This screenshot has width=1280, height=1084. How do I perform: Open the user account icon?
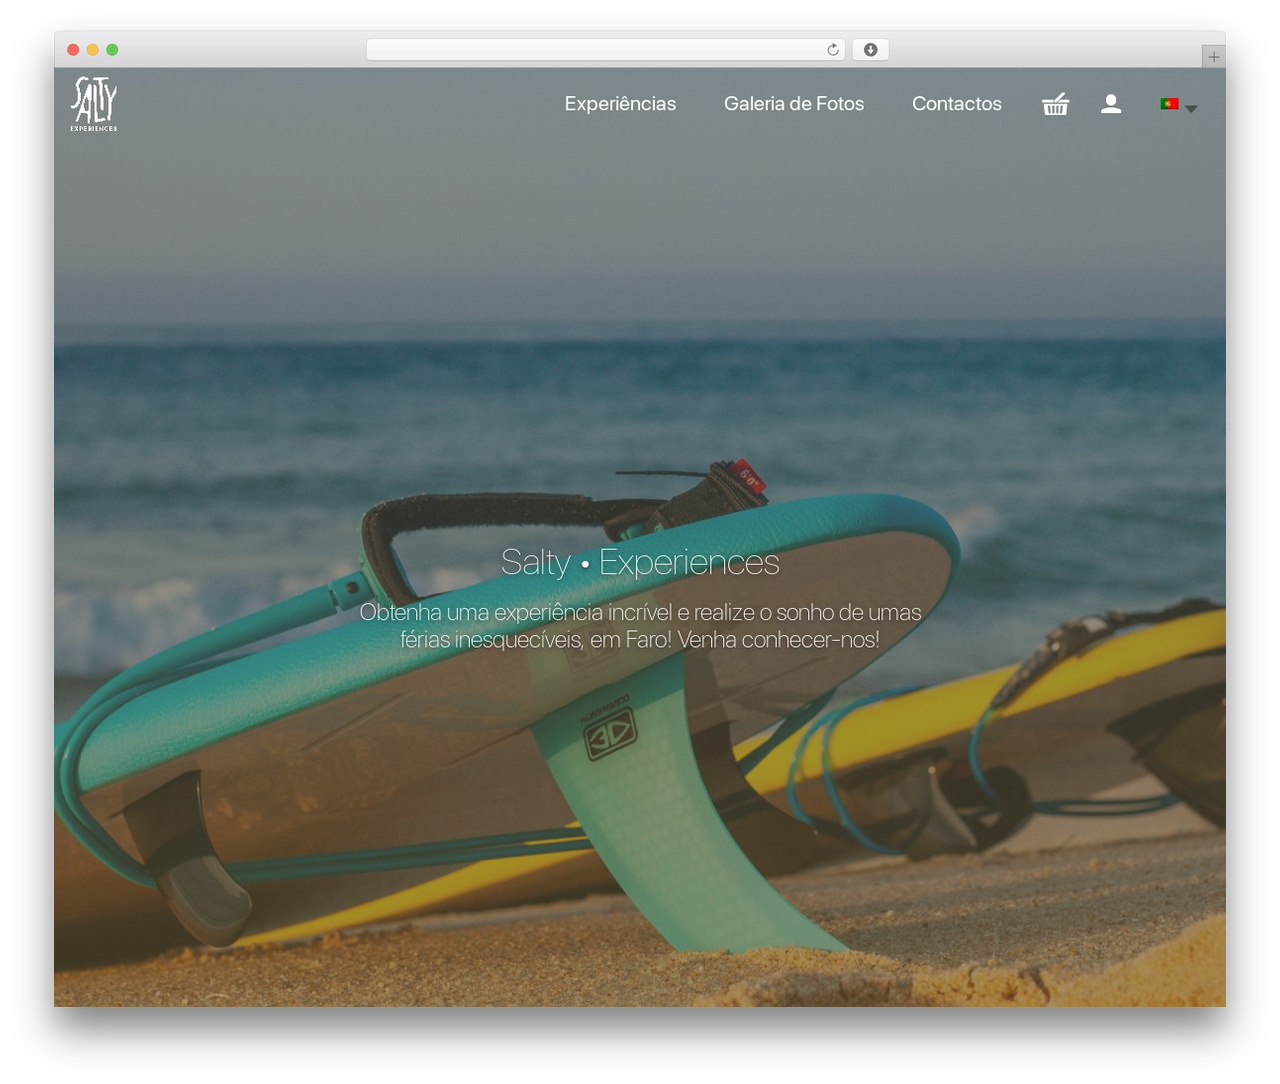coord(1111,104)
